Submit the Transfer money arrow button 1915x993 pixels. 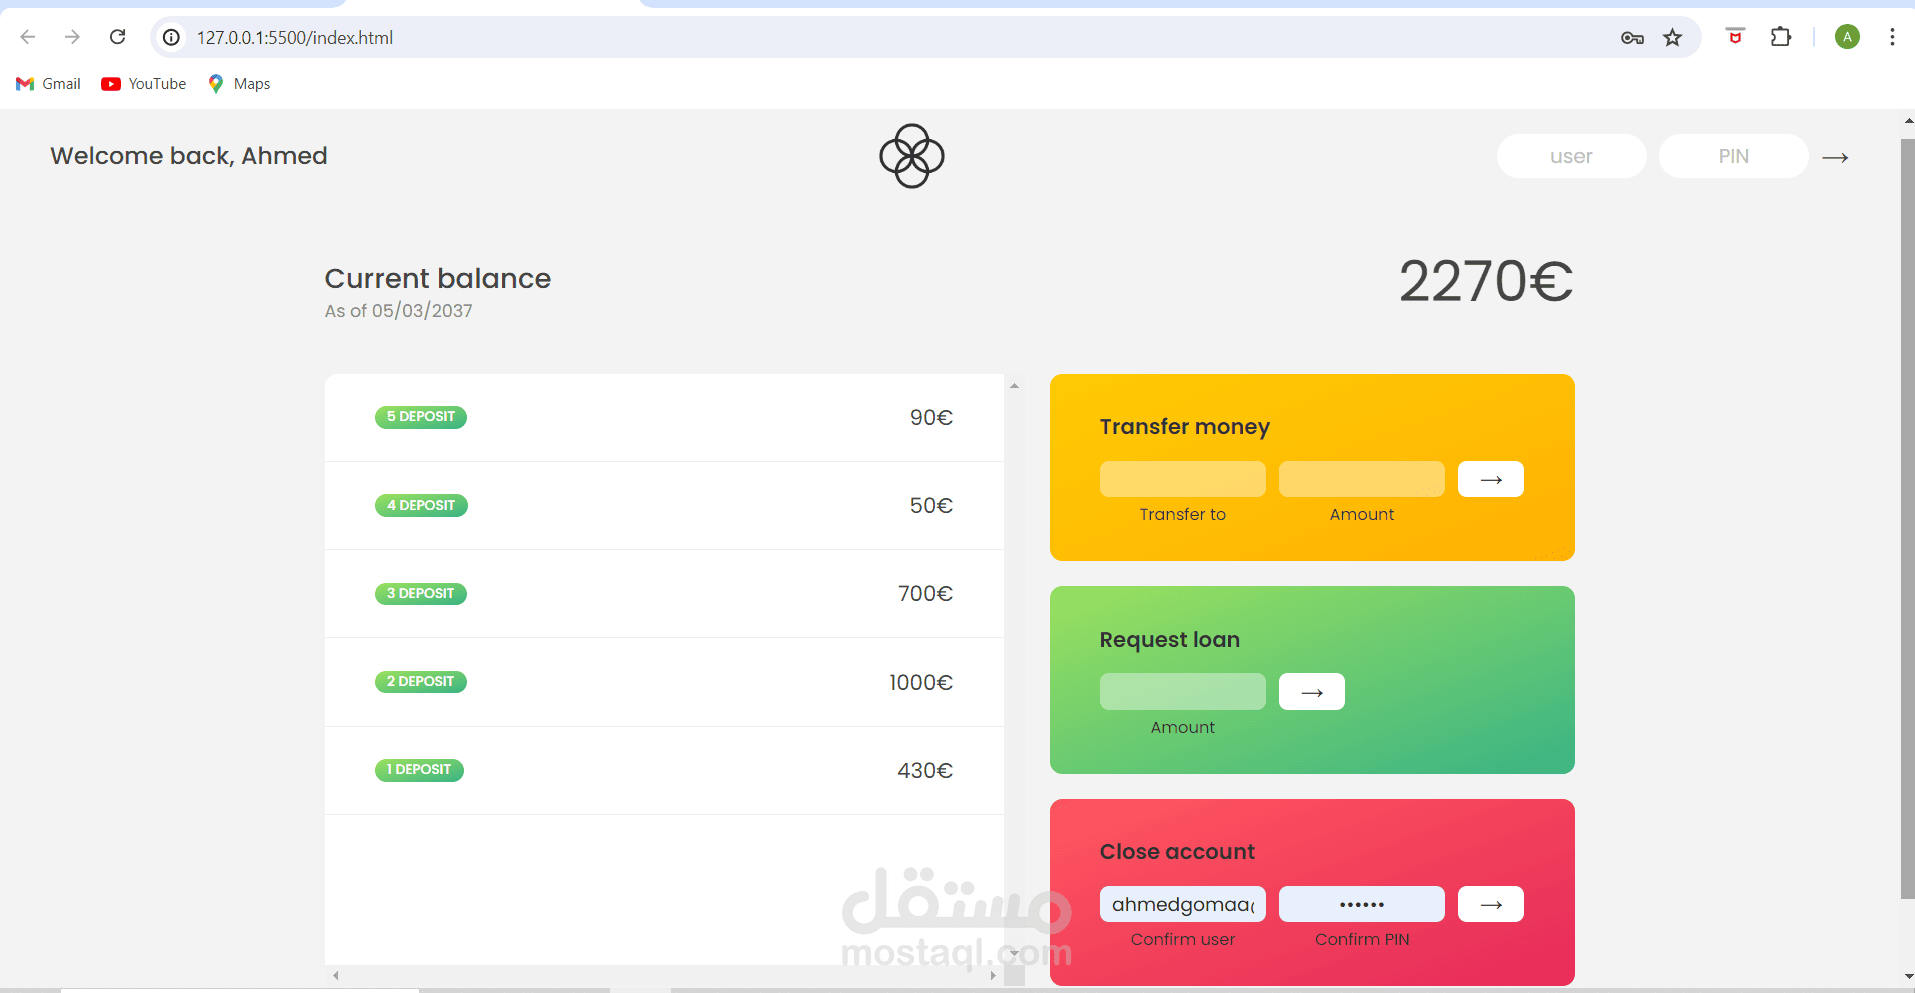(x=1490, y=479)
